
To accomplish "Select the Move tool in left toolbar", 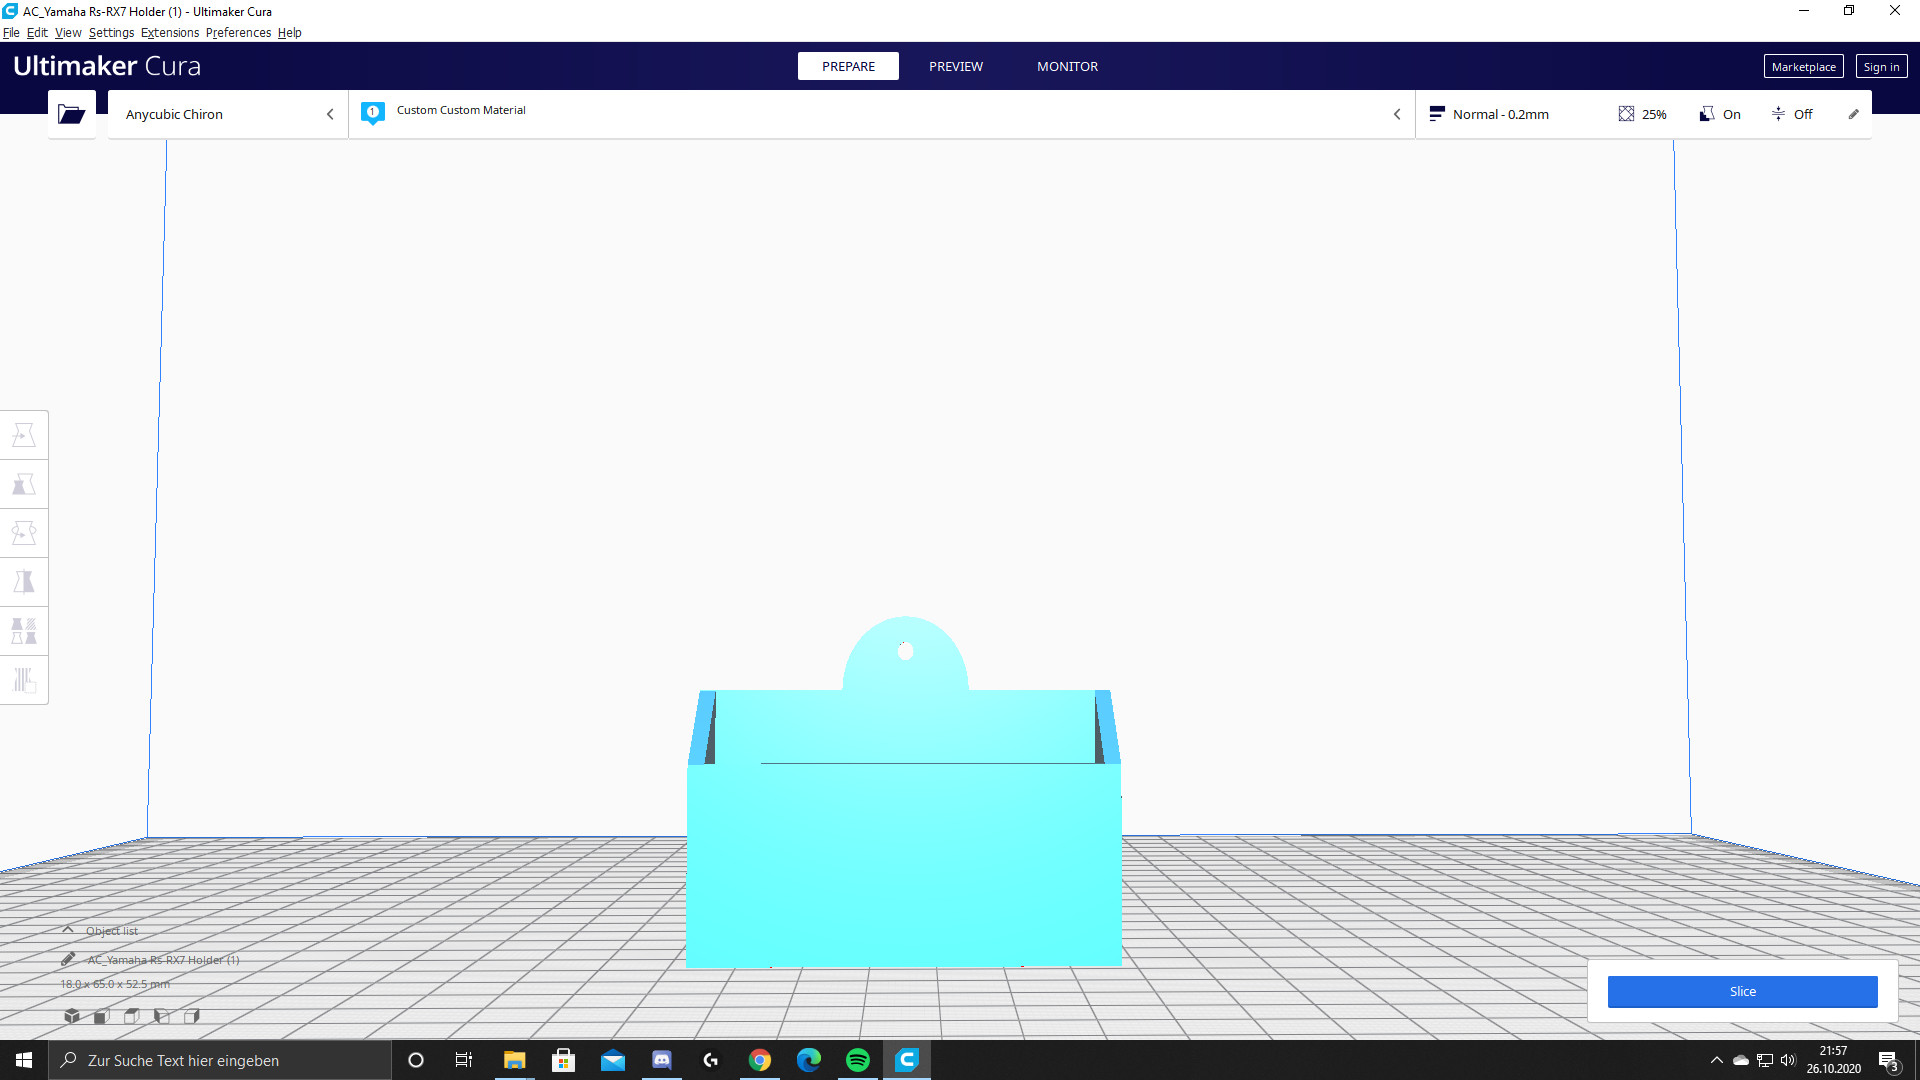I will pyautogui.click(x=24, y=435).
